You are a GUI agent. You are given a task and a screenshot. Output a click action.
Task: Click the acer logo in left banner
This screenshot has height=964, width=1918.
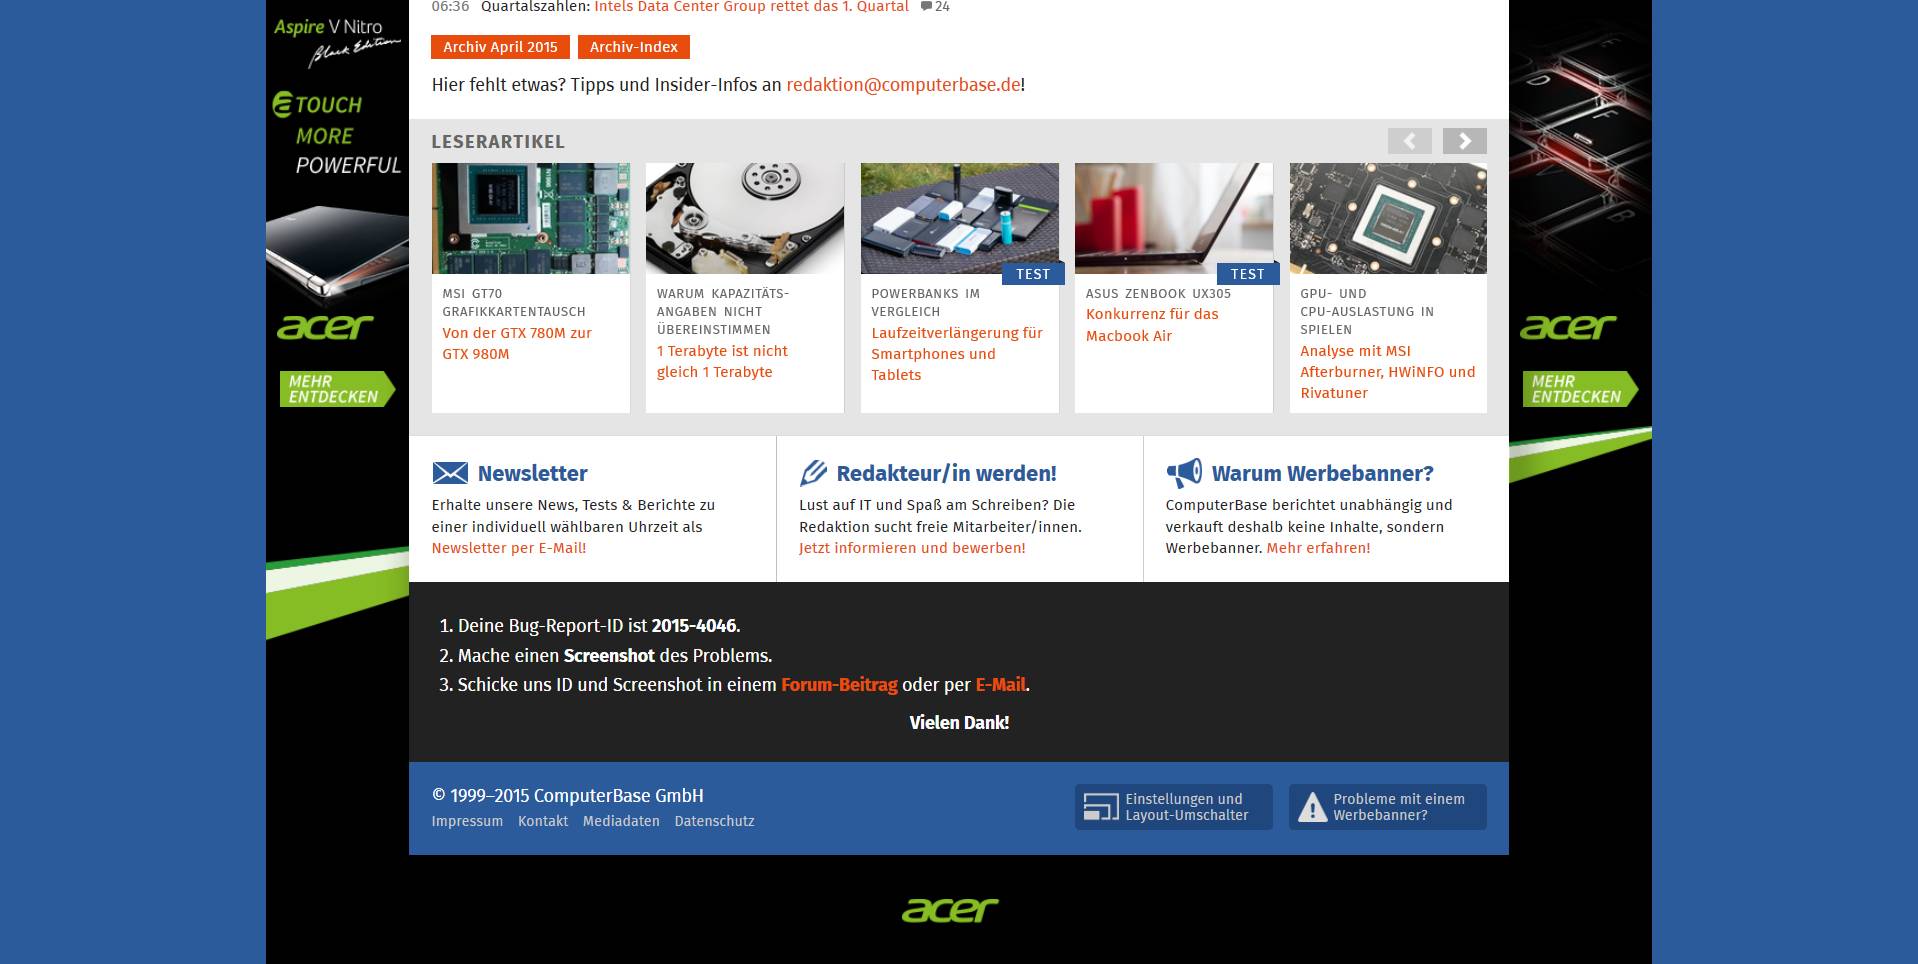pos(325,327)
